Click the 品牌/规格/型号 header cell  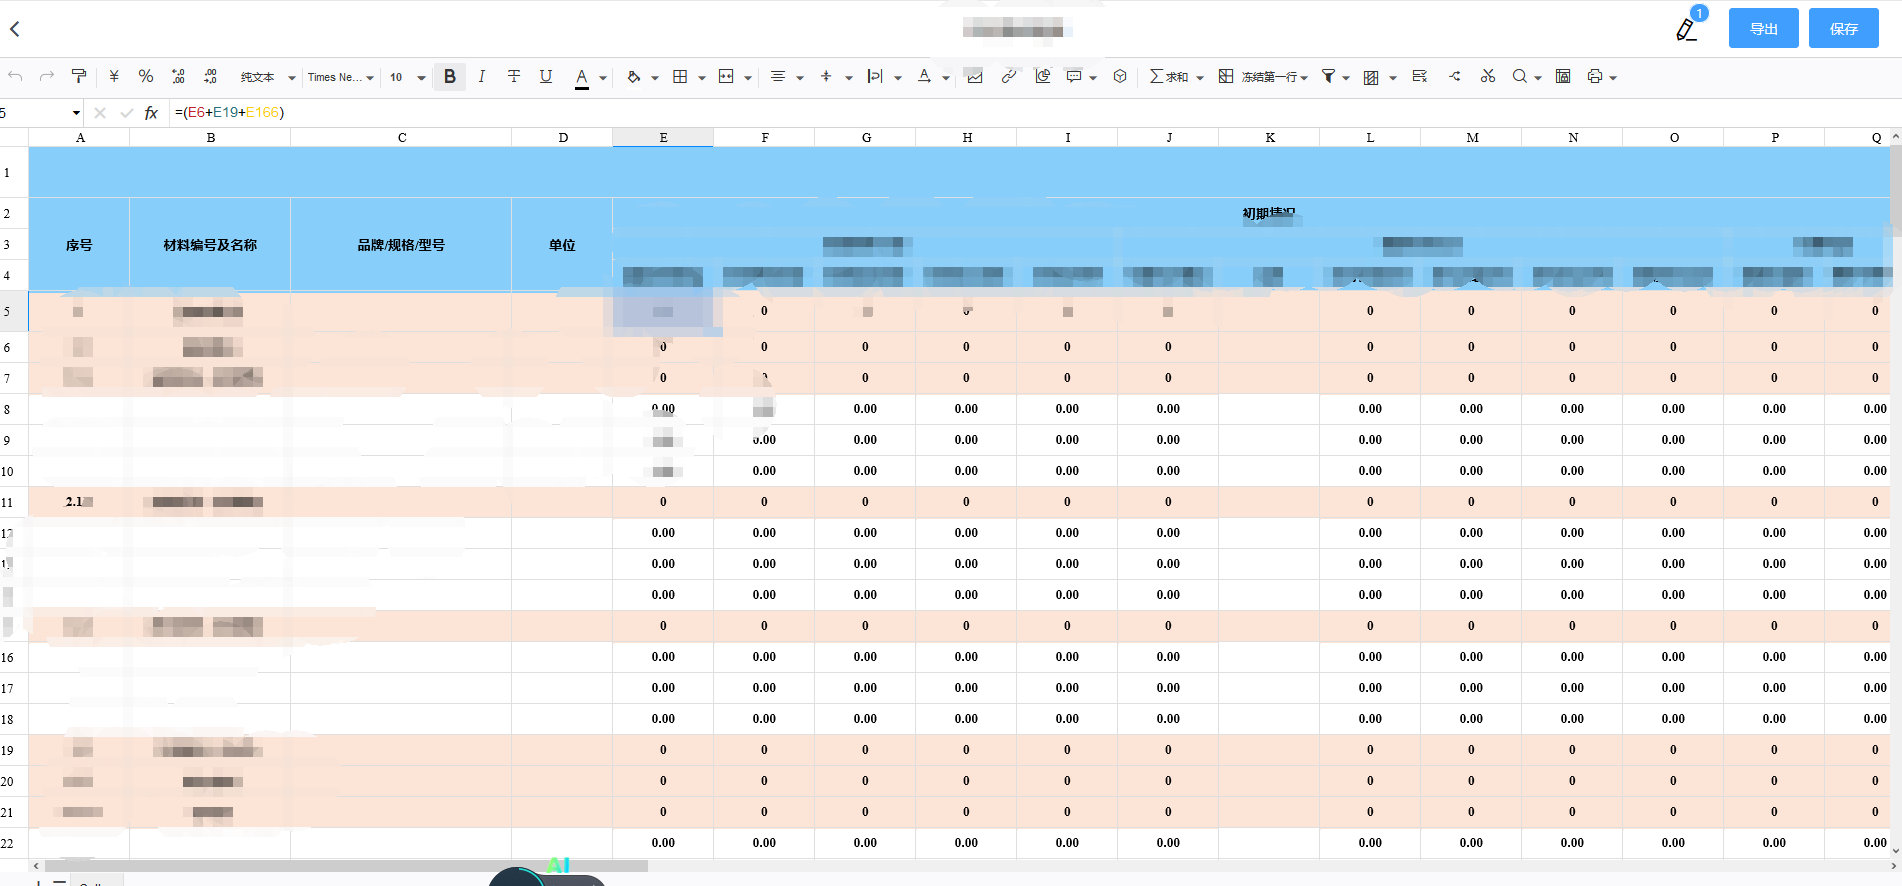point(401,245)
